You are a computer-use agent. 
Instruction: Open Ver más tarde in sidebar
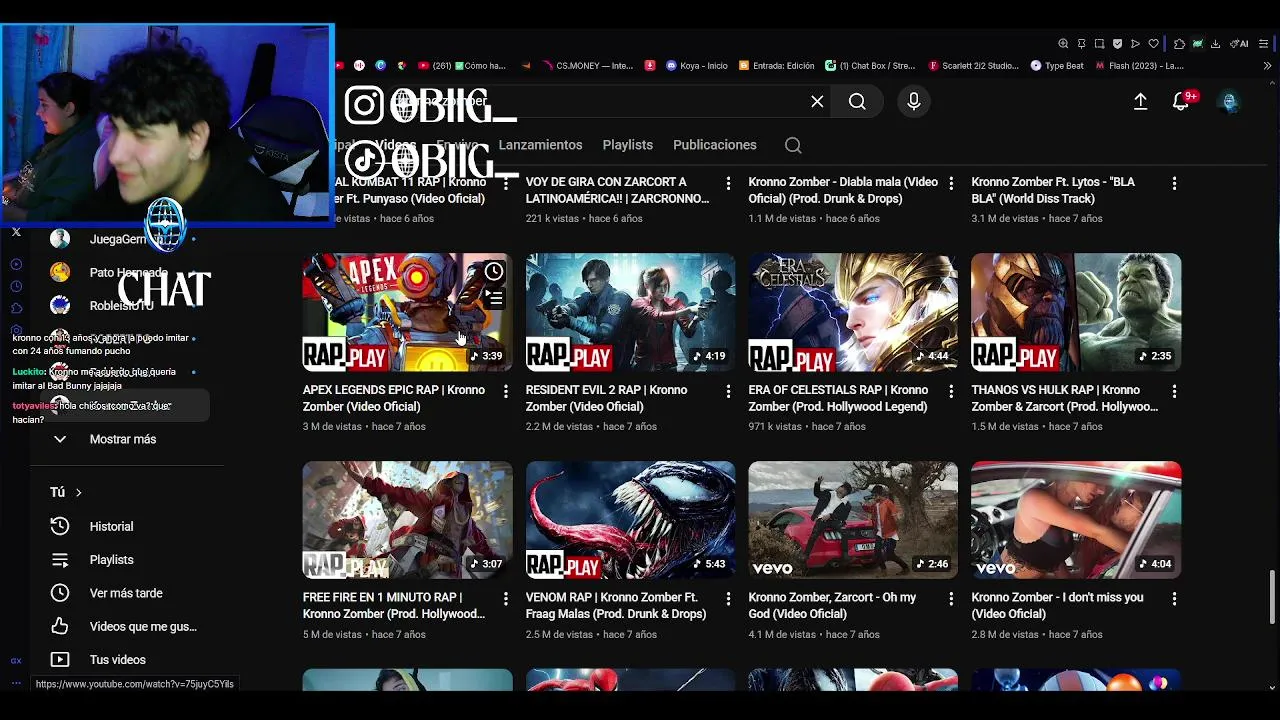click(125, 593)
